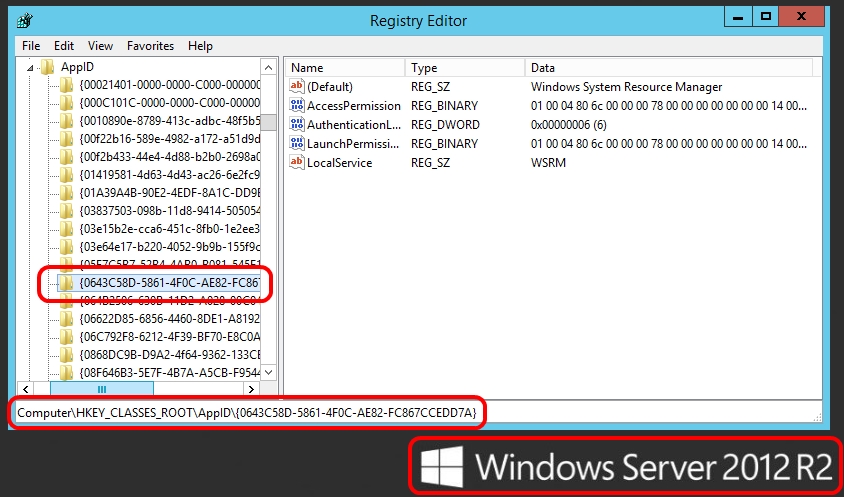Viewport: 844px width, 497px height.
Task: Select folder icon of {00021401-0000-0000-C000 key
Action: (x=66, y=85)
